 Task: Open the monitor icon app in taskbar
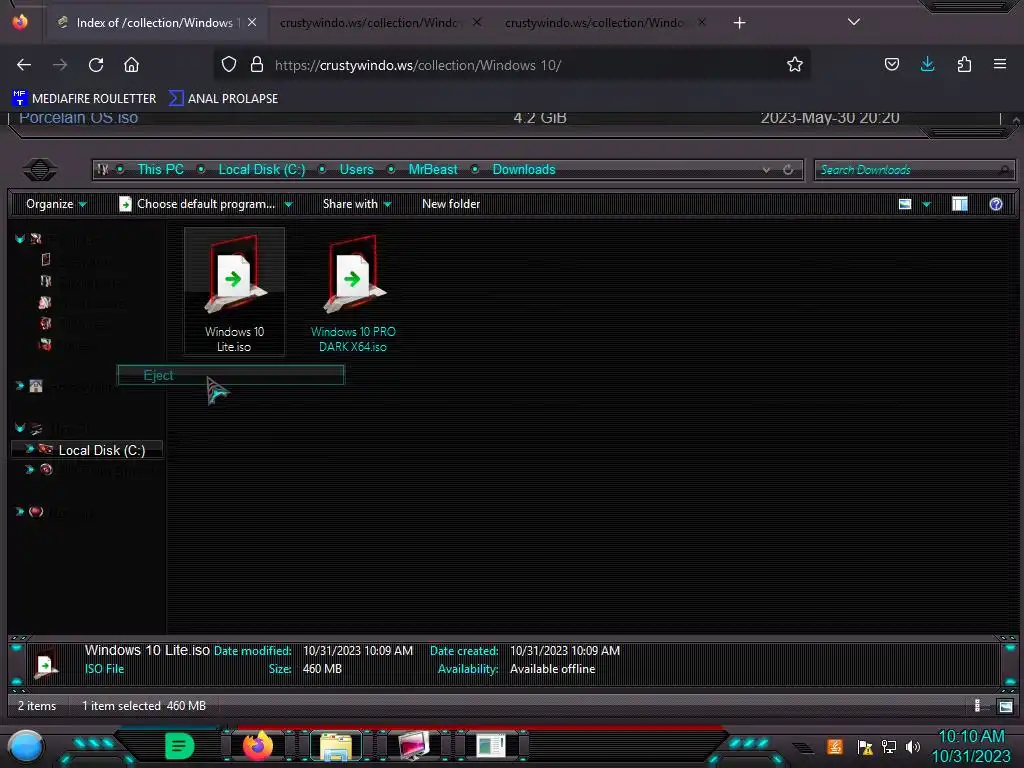click(x=413, y=746)
